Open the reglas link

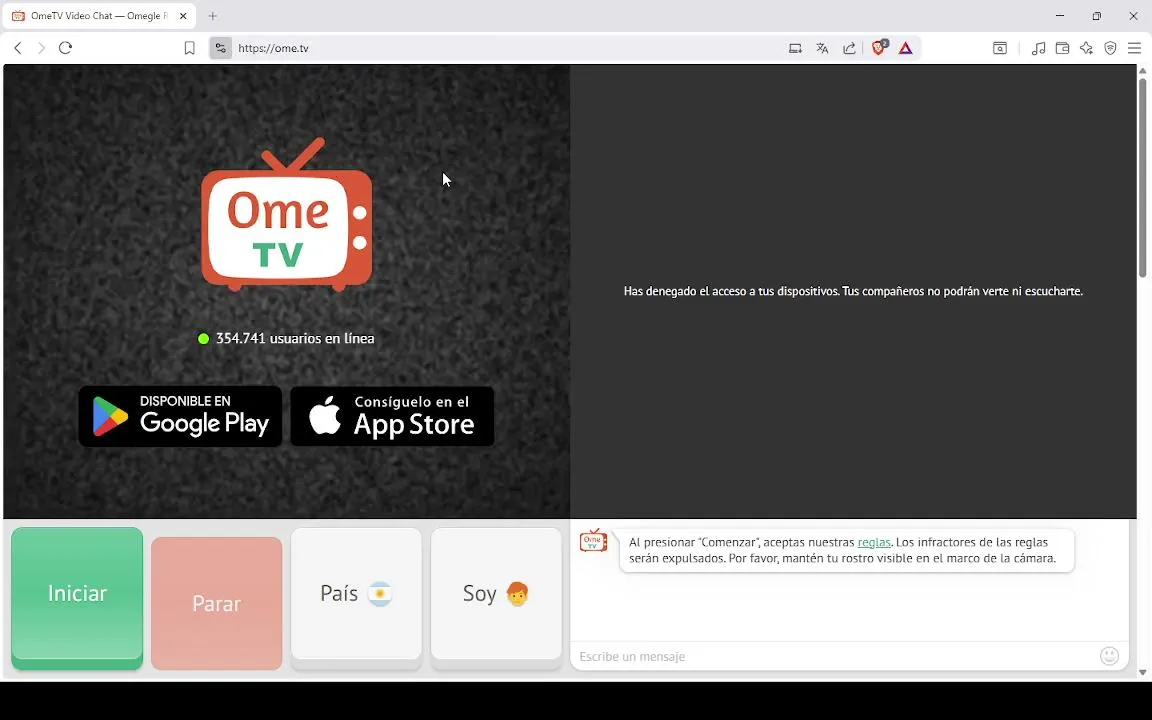[874, 542]
